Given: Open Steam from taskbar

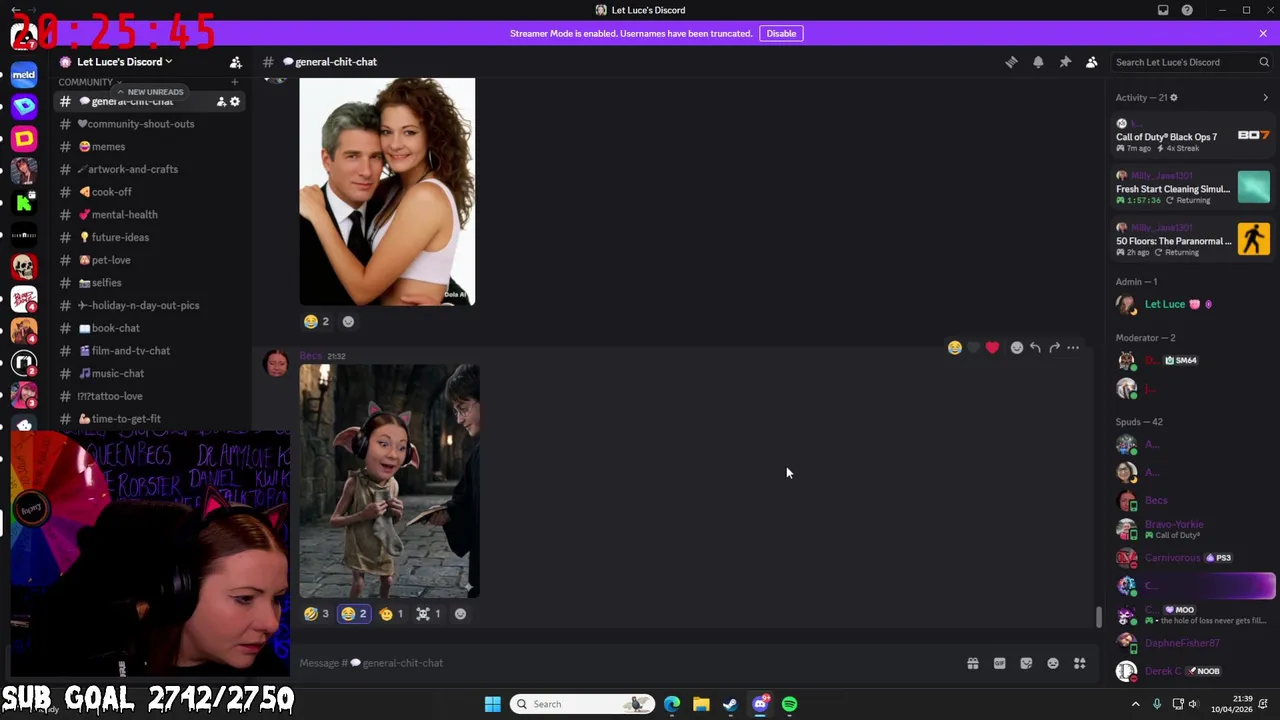Looking at the screenshot, I should point(730,704).
